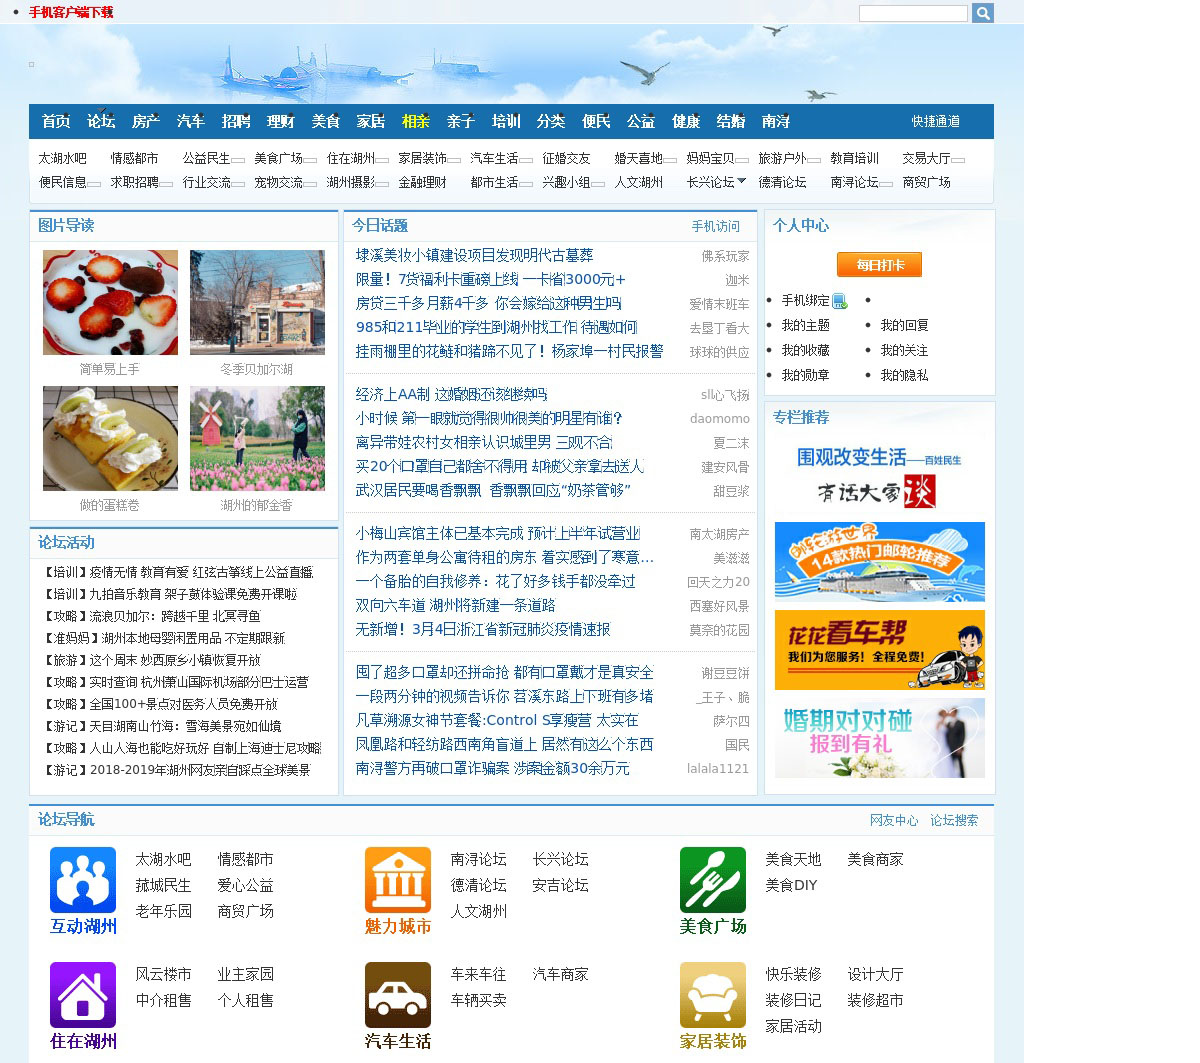Click the 住在湖州 house icon
This screenshot has width=1200, height=1063.
(x=83, y=995)
